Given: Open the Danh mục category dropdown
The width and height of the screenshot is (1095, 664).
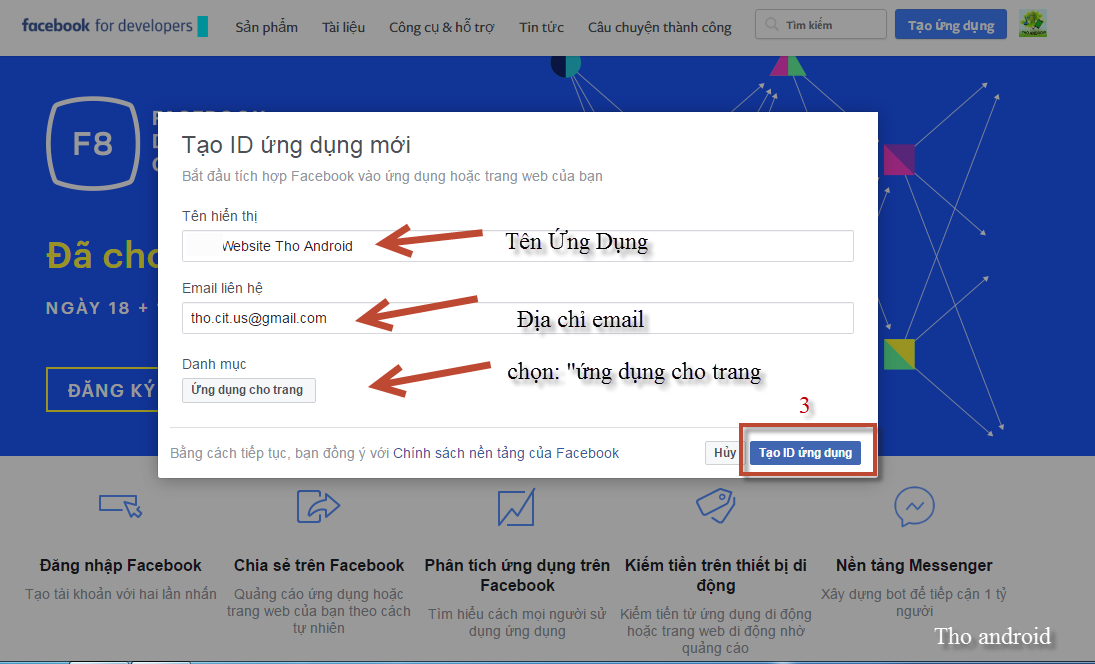Looking at the screenshot, I should [x=249, y=390].
